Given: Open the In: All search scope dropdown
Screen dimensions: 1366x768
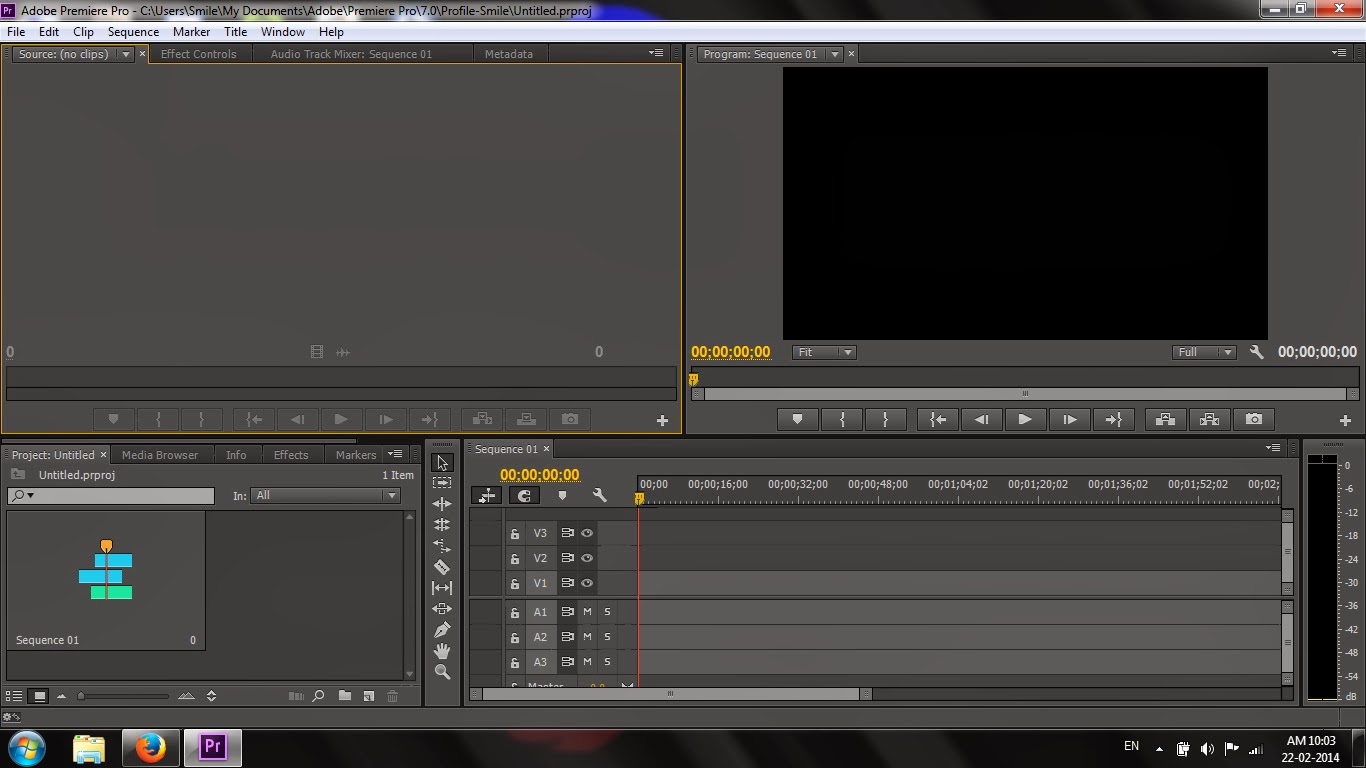Looking at the screenshot, I should 326,495.
